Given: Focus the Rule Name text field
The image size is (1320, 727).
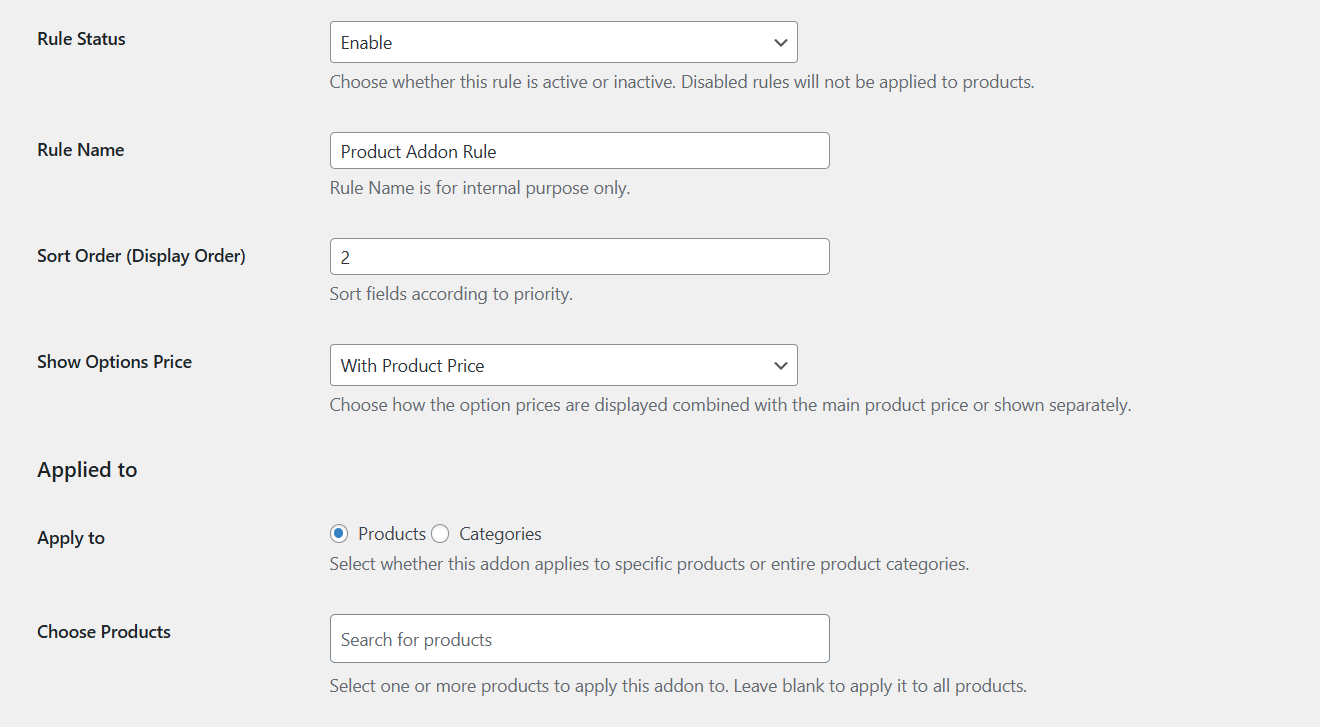Looking at the screenshot, I should [x=579, y=151].
